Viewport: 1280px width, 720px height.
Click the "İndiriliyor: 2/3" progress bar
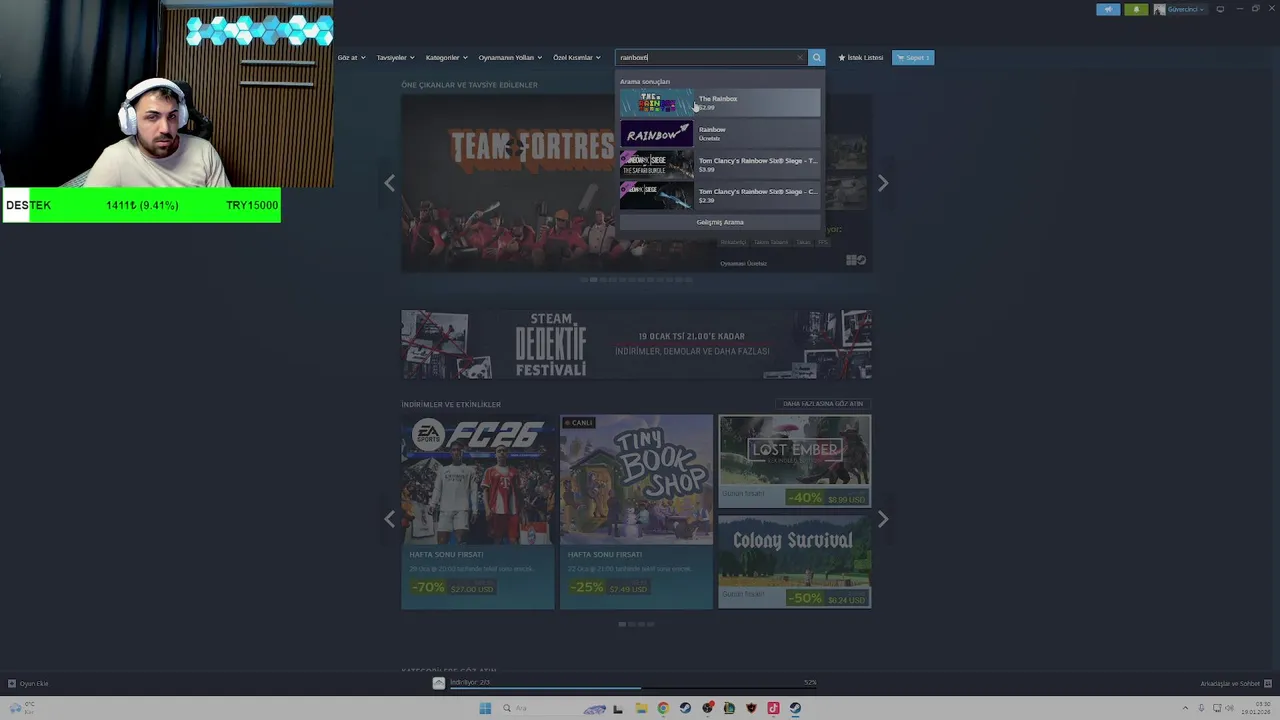click(632, 683)
